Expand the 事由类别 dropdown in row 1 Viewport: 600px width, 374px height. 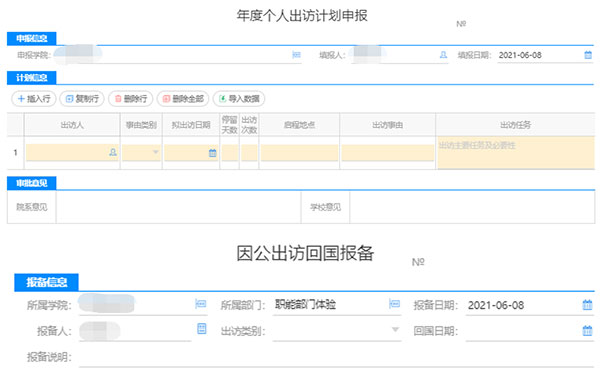(x=155, y=152)
